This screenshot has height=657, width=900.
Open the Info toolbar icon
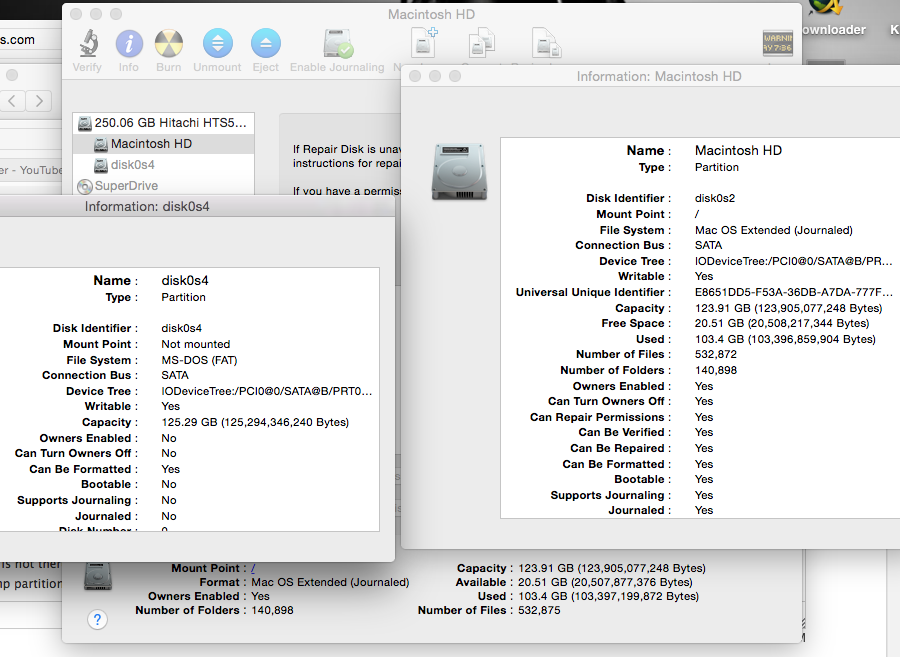[x=129, y=45]
